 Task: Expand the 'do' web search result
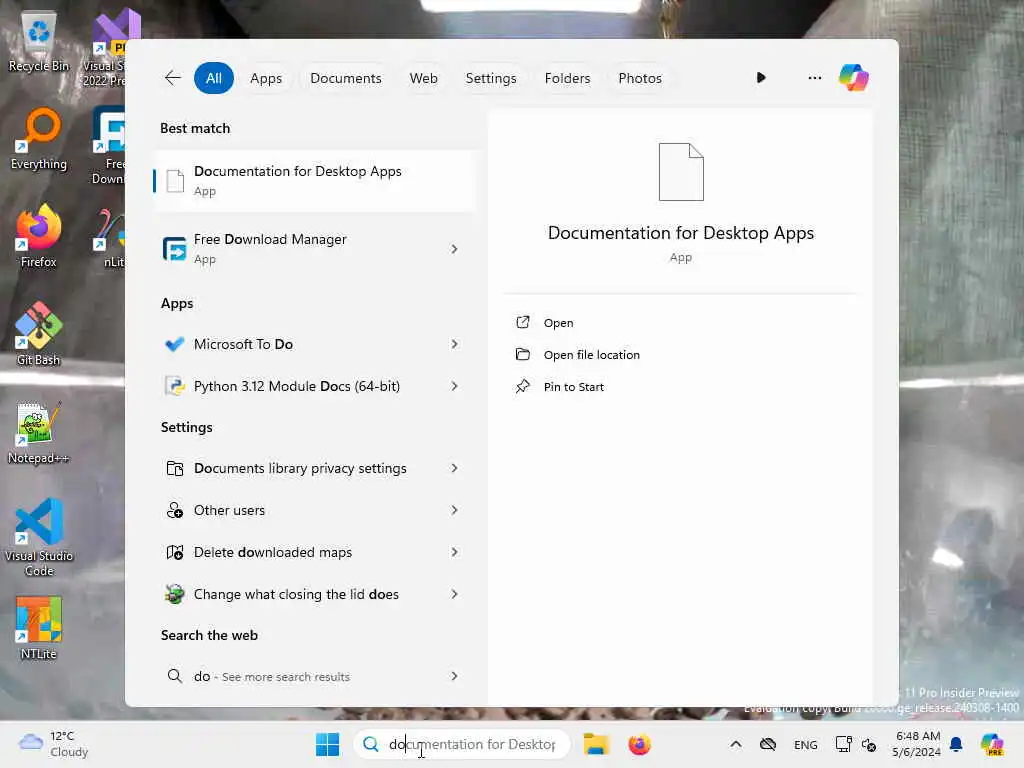click(x=454, y=676)
